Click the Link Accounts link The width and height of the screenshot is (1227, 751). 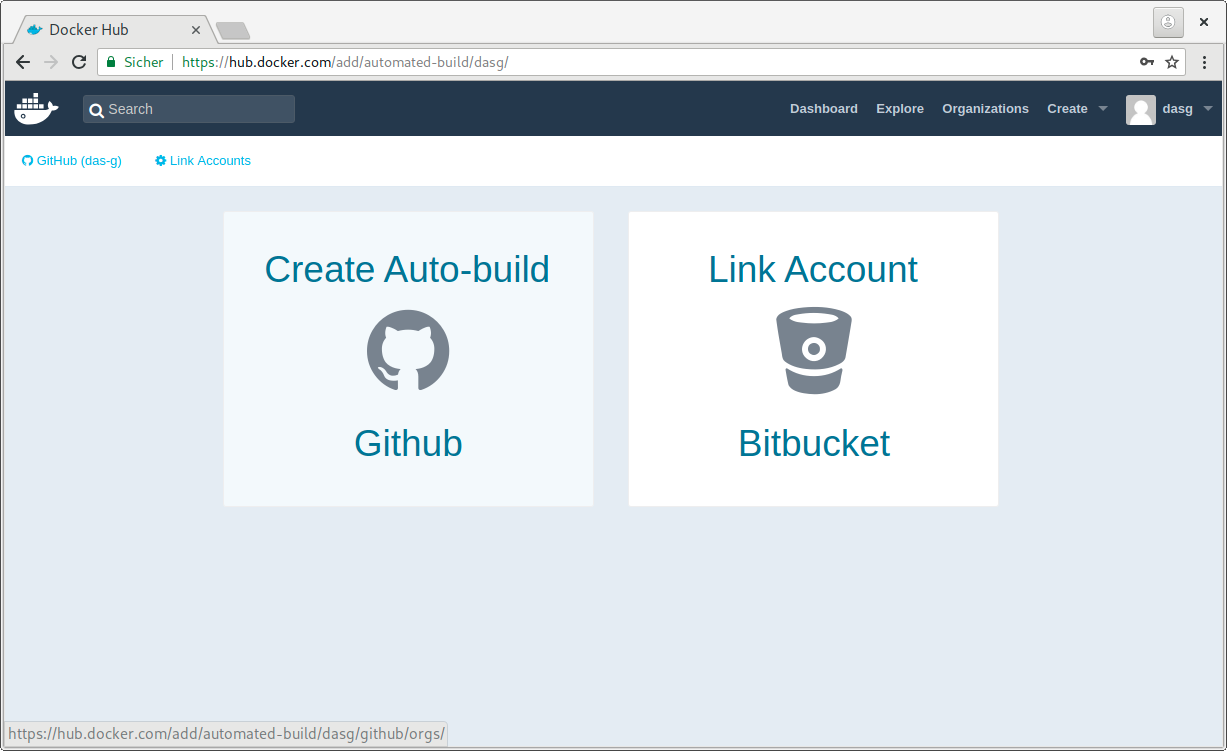click(210, 160)
